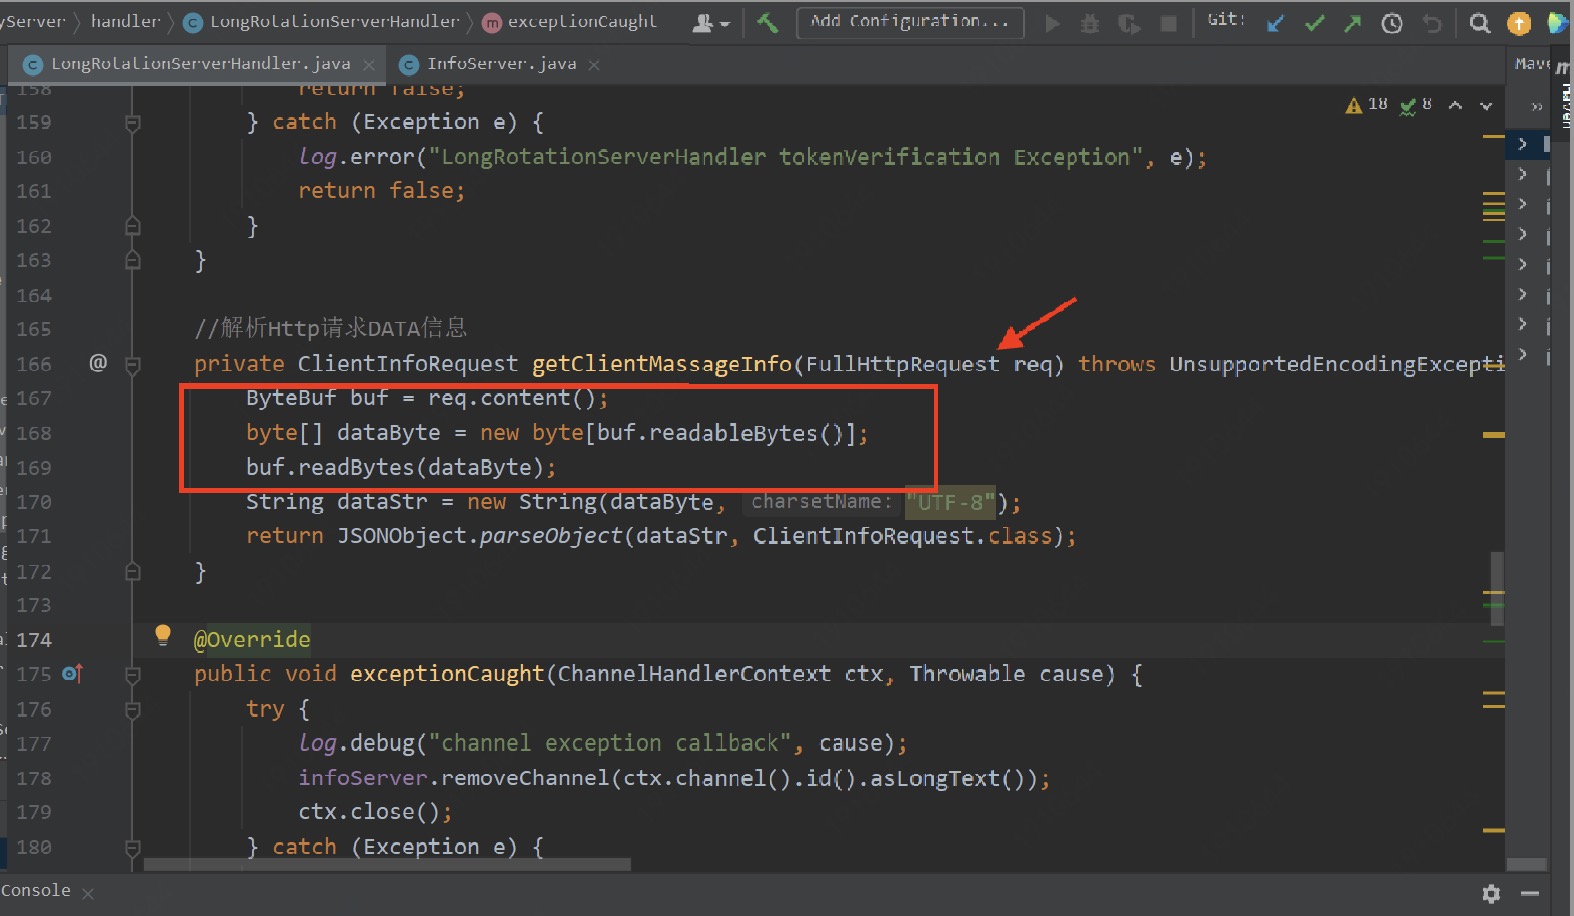
Task: Open the Console tab
Action: coord(36,891)
